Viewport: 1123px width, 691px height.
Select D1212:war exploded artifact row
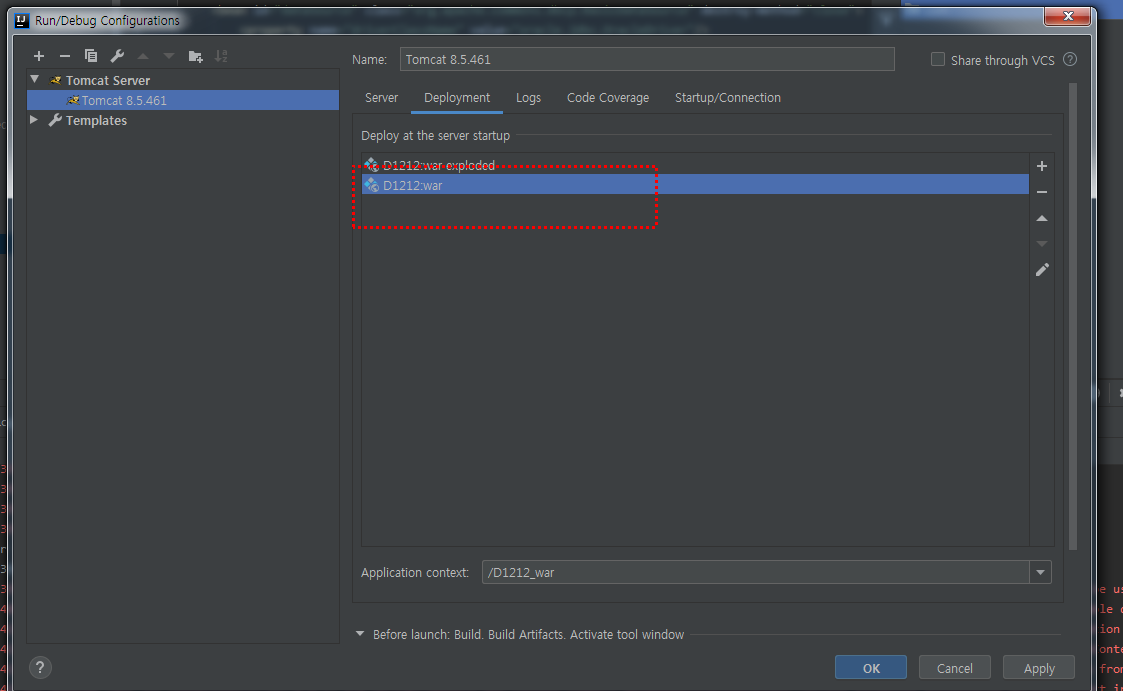click(x=695, y=165)
